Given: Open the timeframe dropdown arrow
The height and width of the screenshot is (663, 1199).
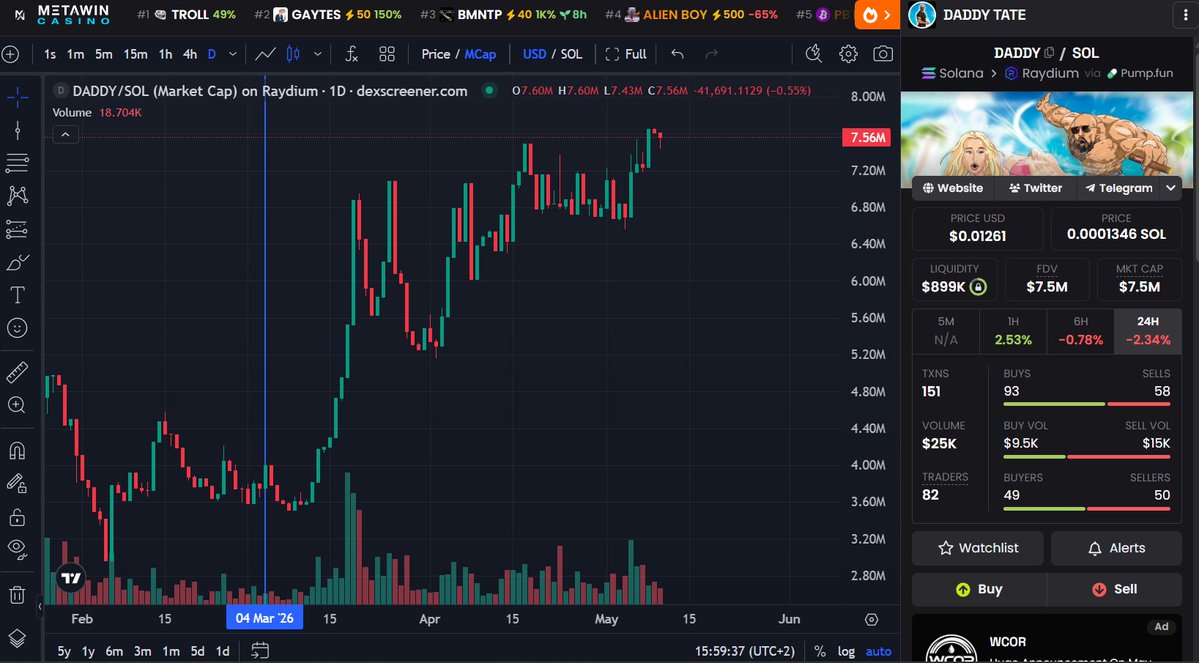Looking at the screenshot, I should 232,54.
